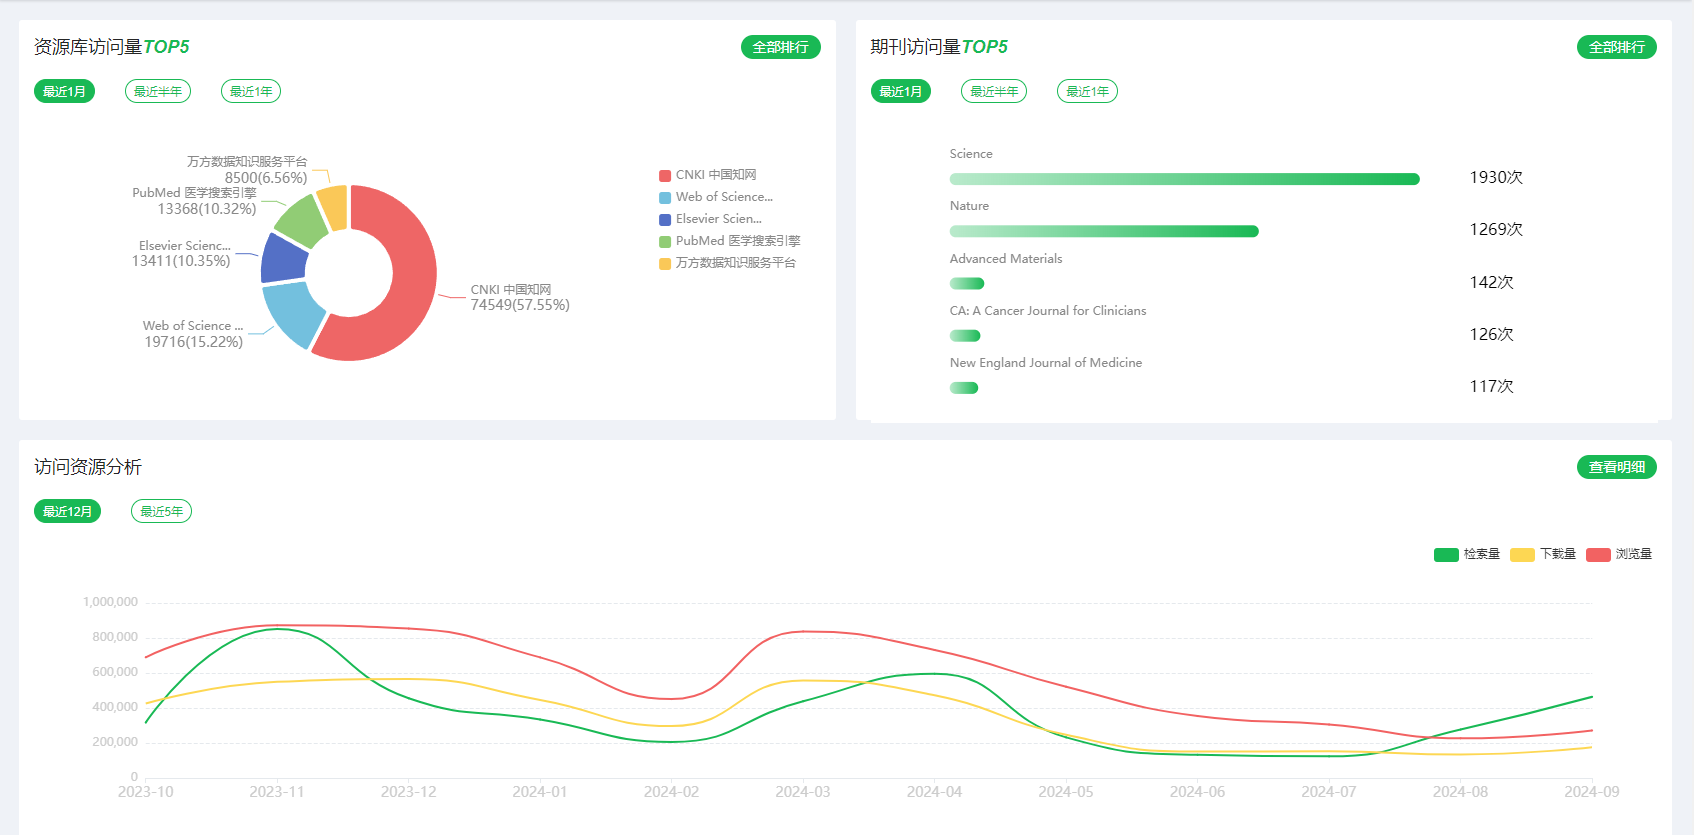Toggle 下载量 series in line chart legend
This screenshot has width=1694, height=835.
pyautogui.click(x=1522, y=555)
